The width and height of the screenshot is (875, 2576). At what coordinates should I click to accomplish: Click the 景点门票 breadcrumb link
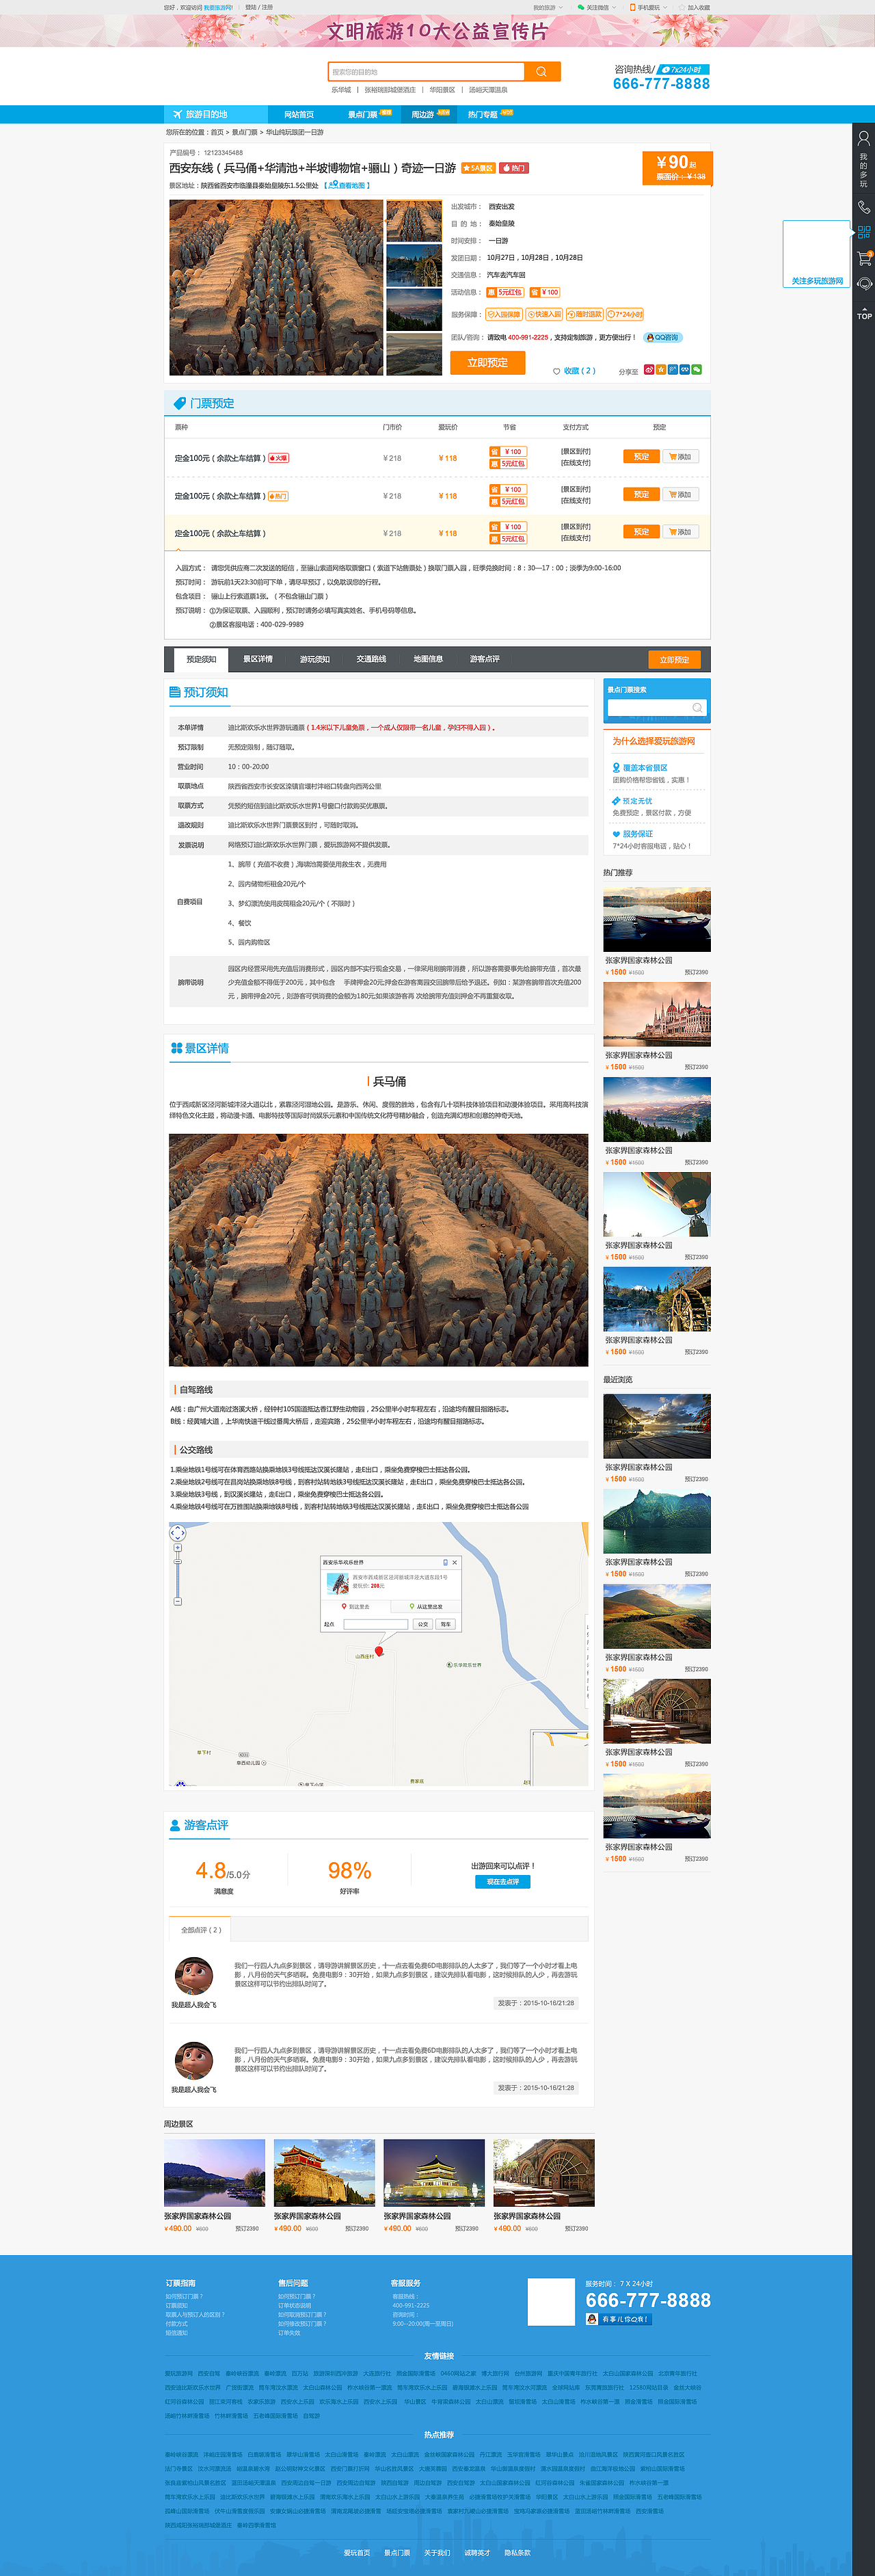coord(244,132)
